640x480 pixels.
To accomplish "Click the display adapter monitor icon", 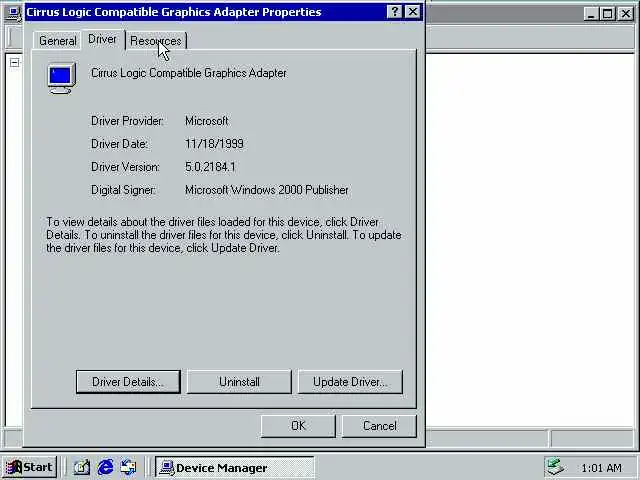I will pos(62,78).
